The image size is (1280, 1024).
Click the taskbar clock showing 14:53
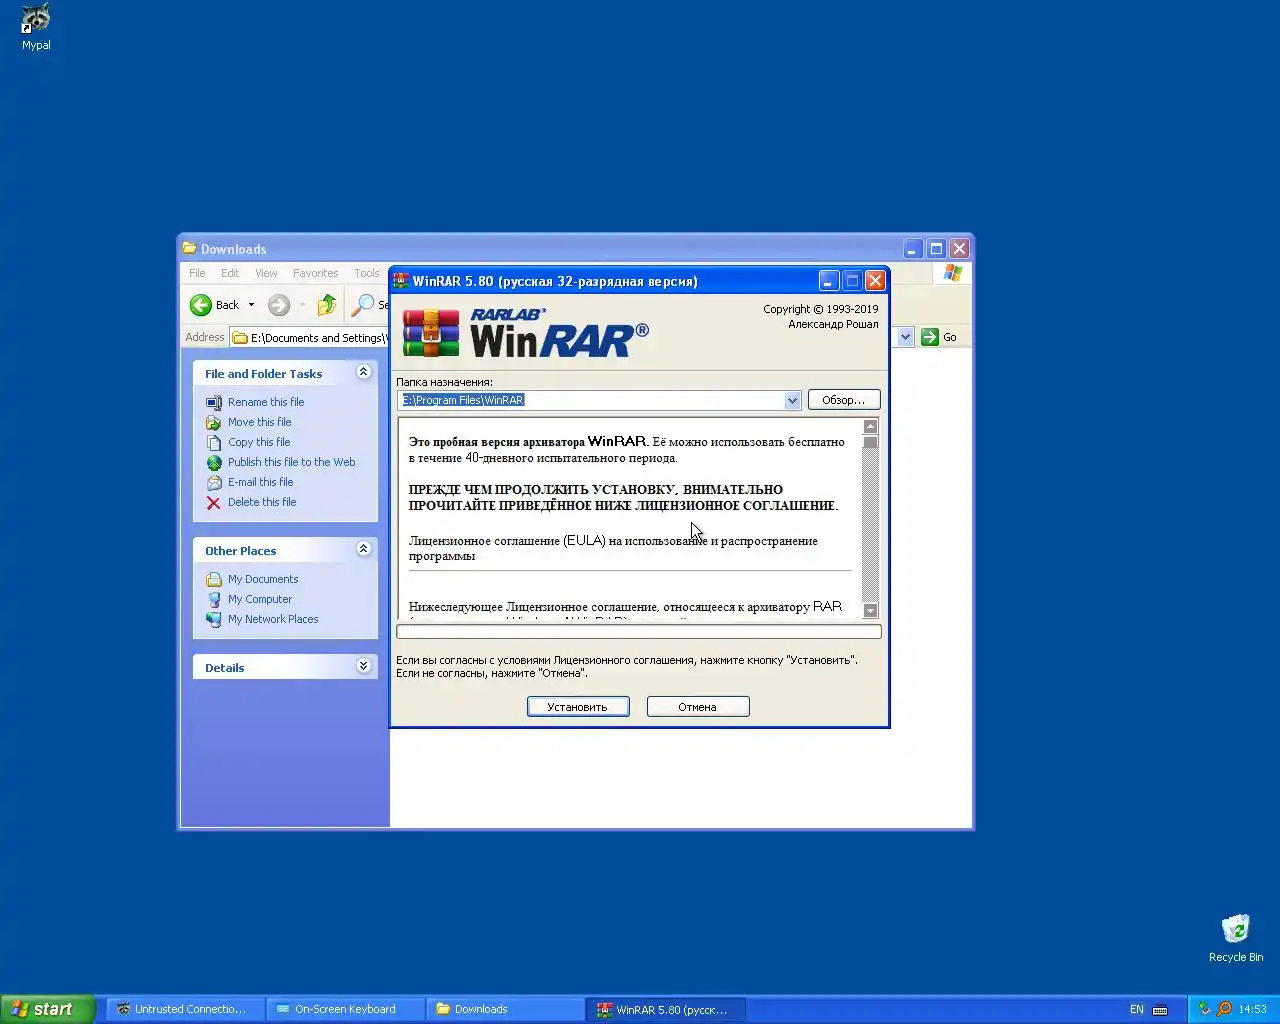1252,1009
